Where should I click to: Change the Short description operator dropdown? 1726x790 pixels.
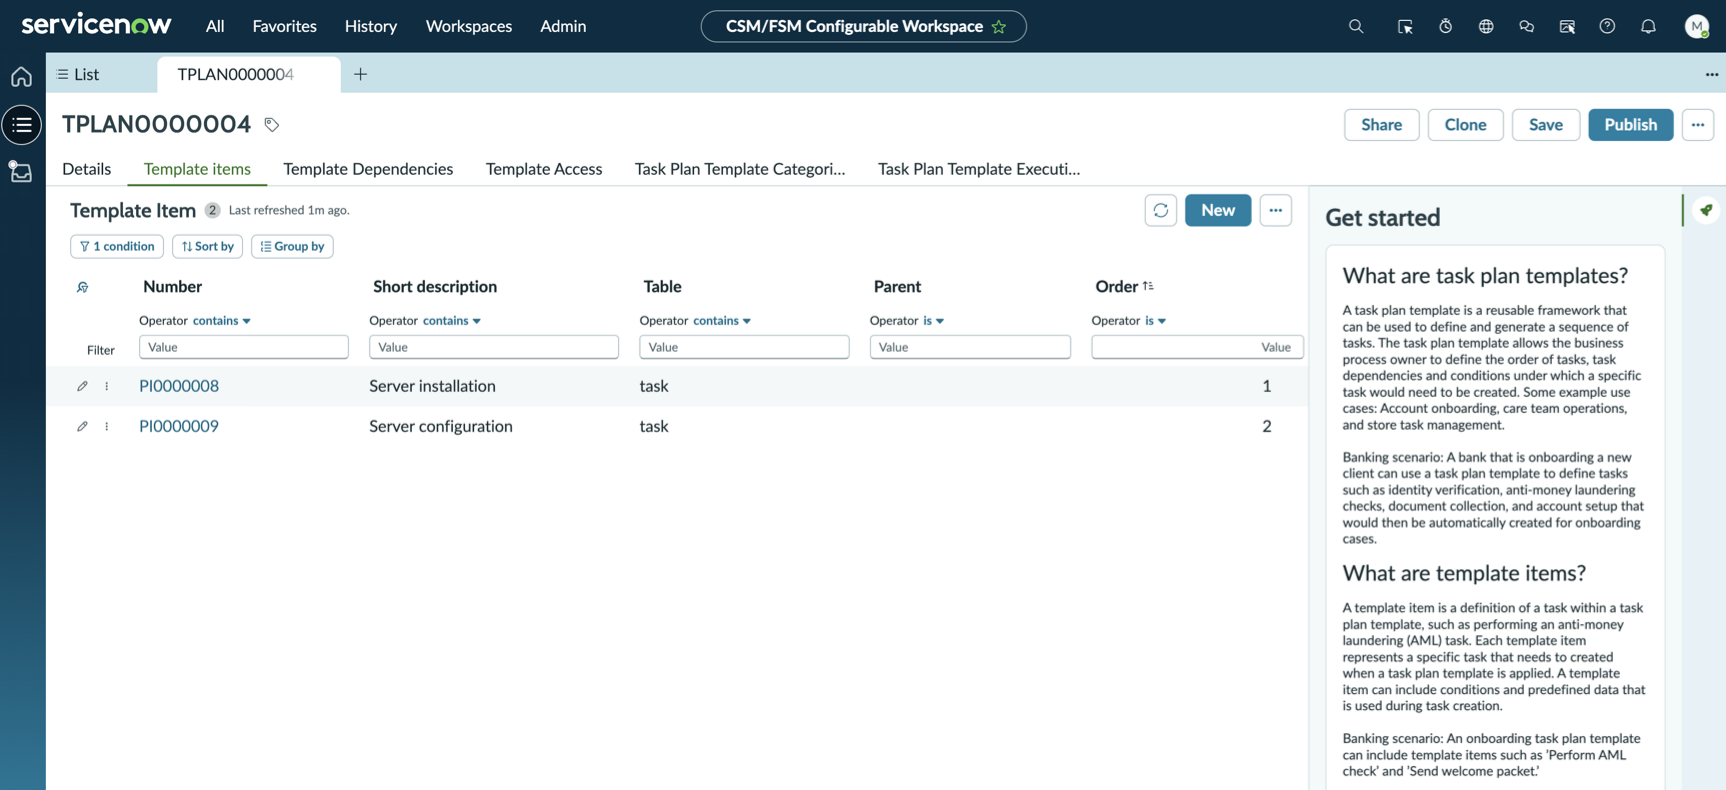[452, 320]
